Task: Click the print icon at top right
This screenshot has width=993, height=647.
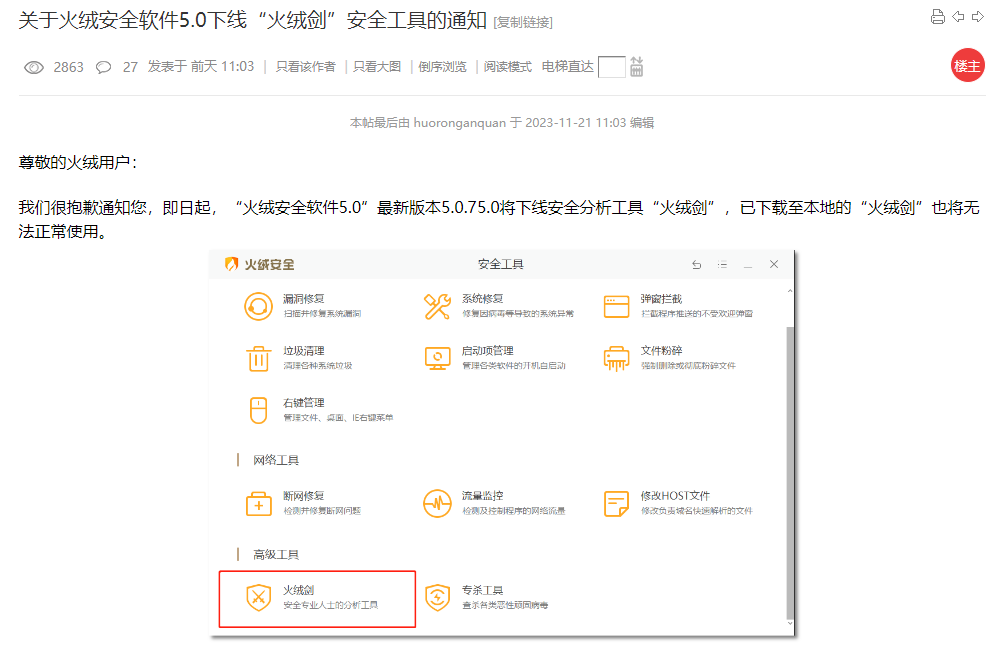Action: (938, 17)
